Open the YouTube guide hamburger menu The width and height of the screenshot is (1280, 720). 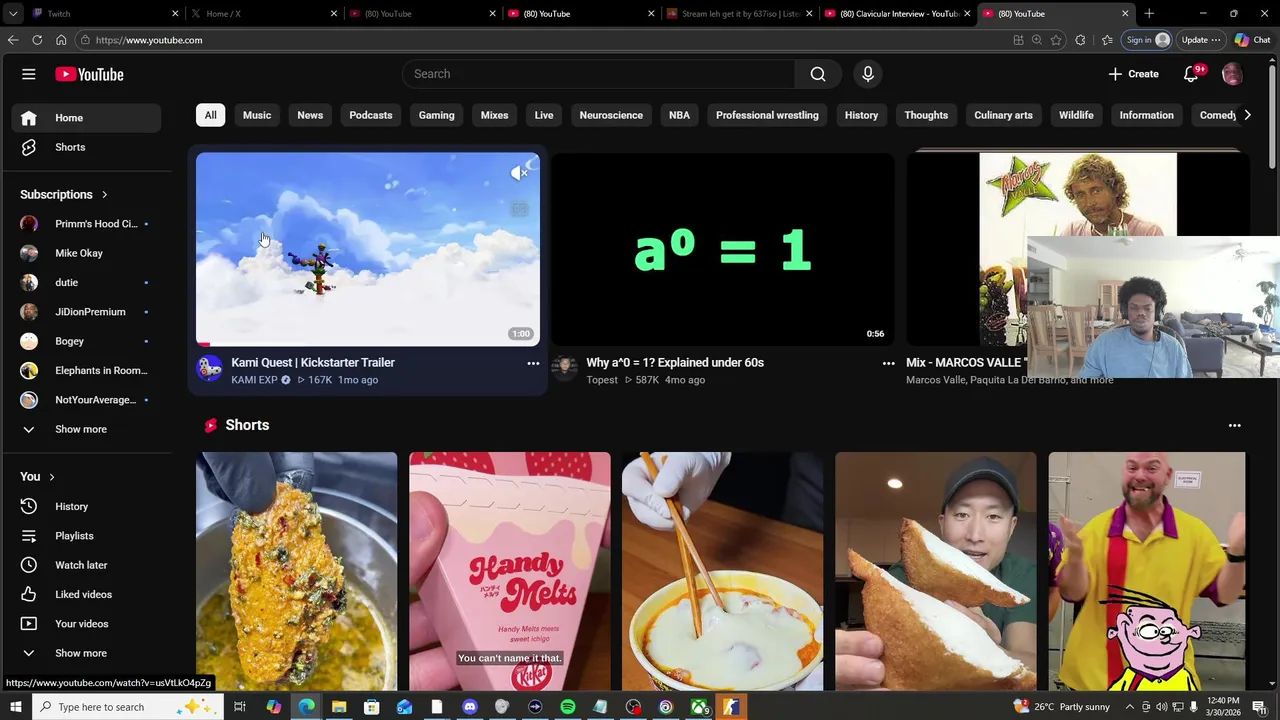[29, 74]
